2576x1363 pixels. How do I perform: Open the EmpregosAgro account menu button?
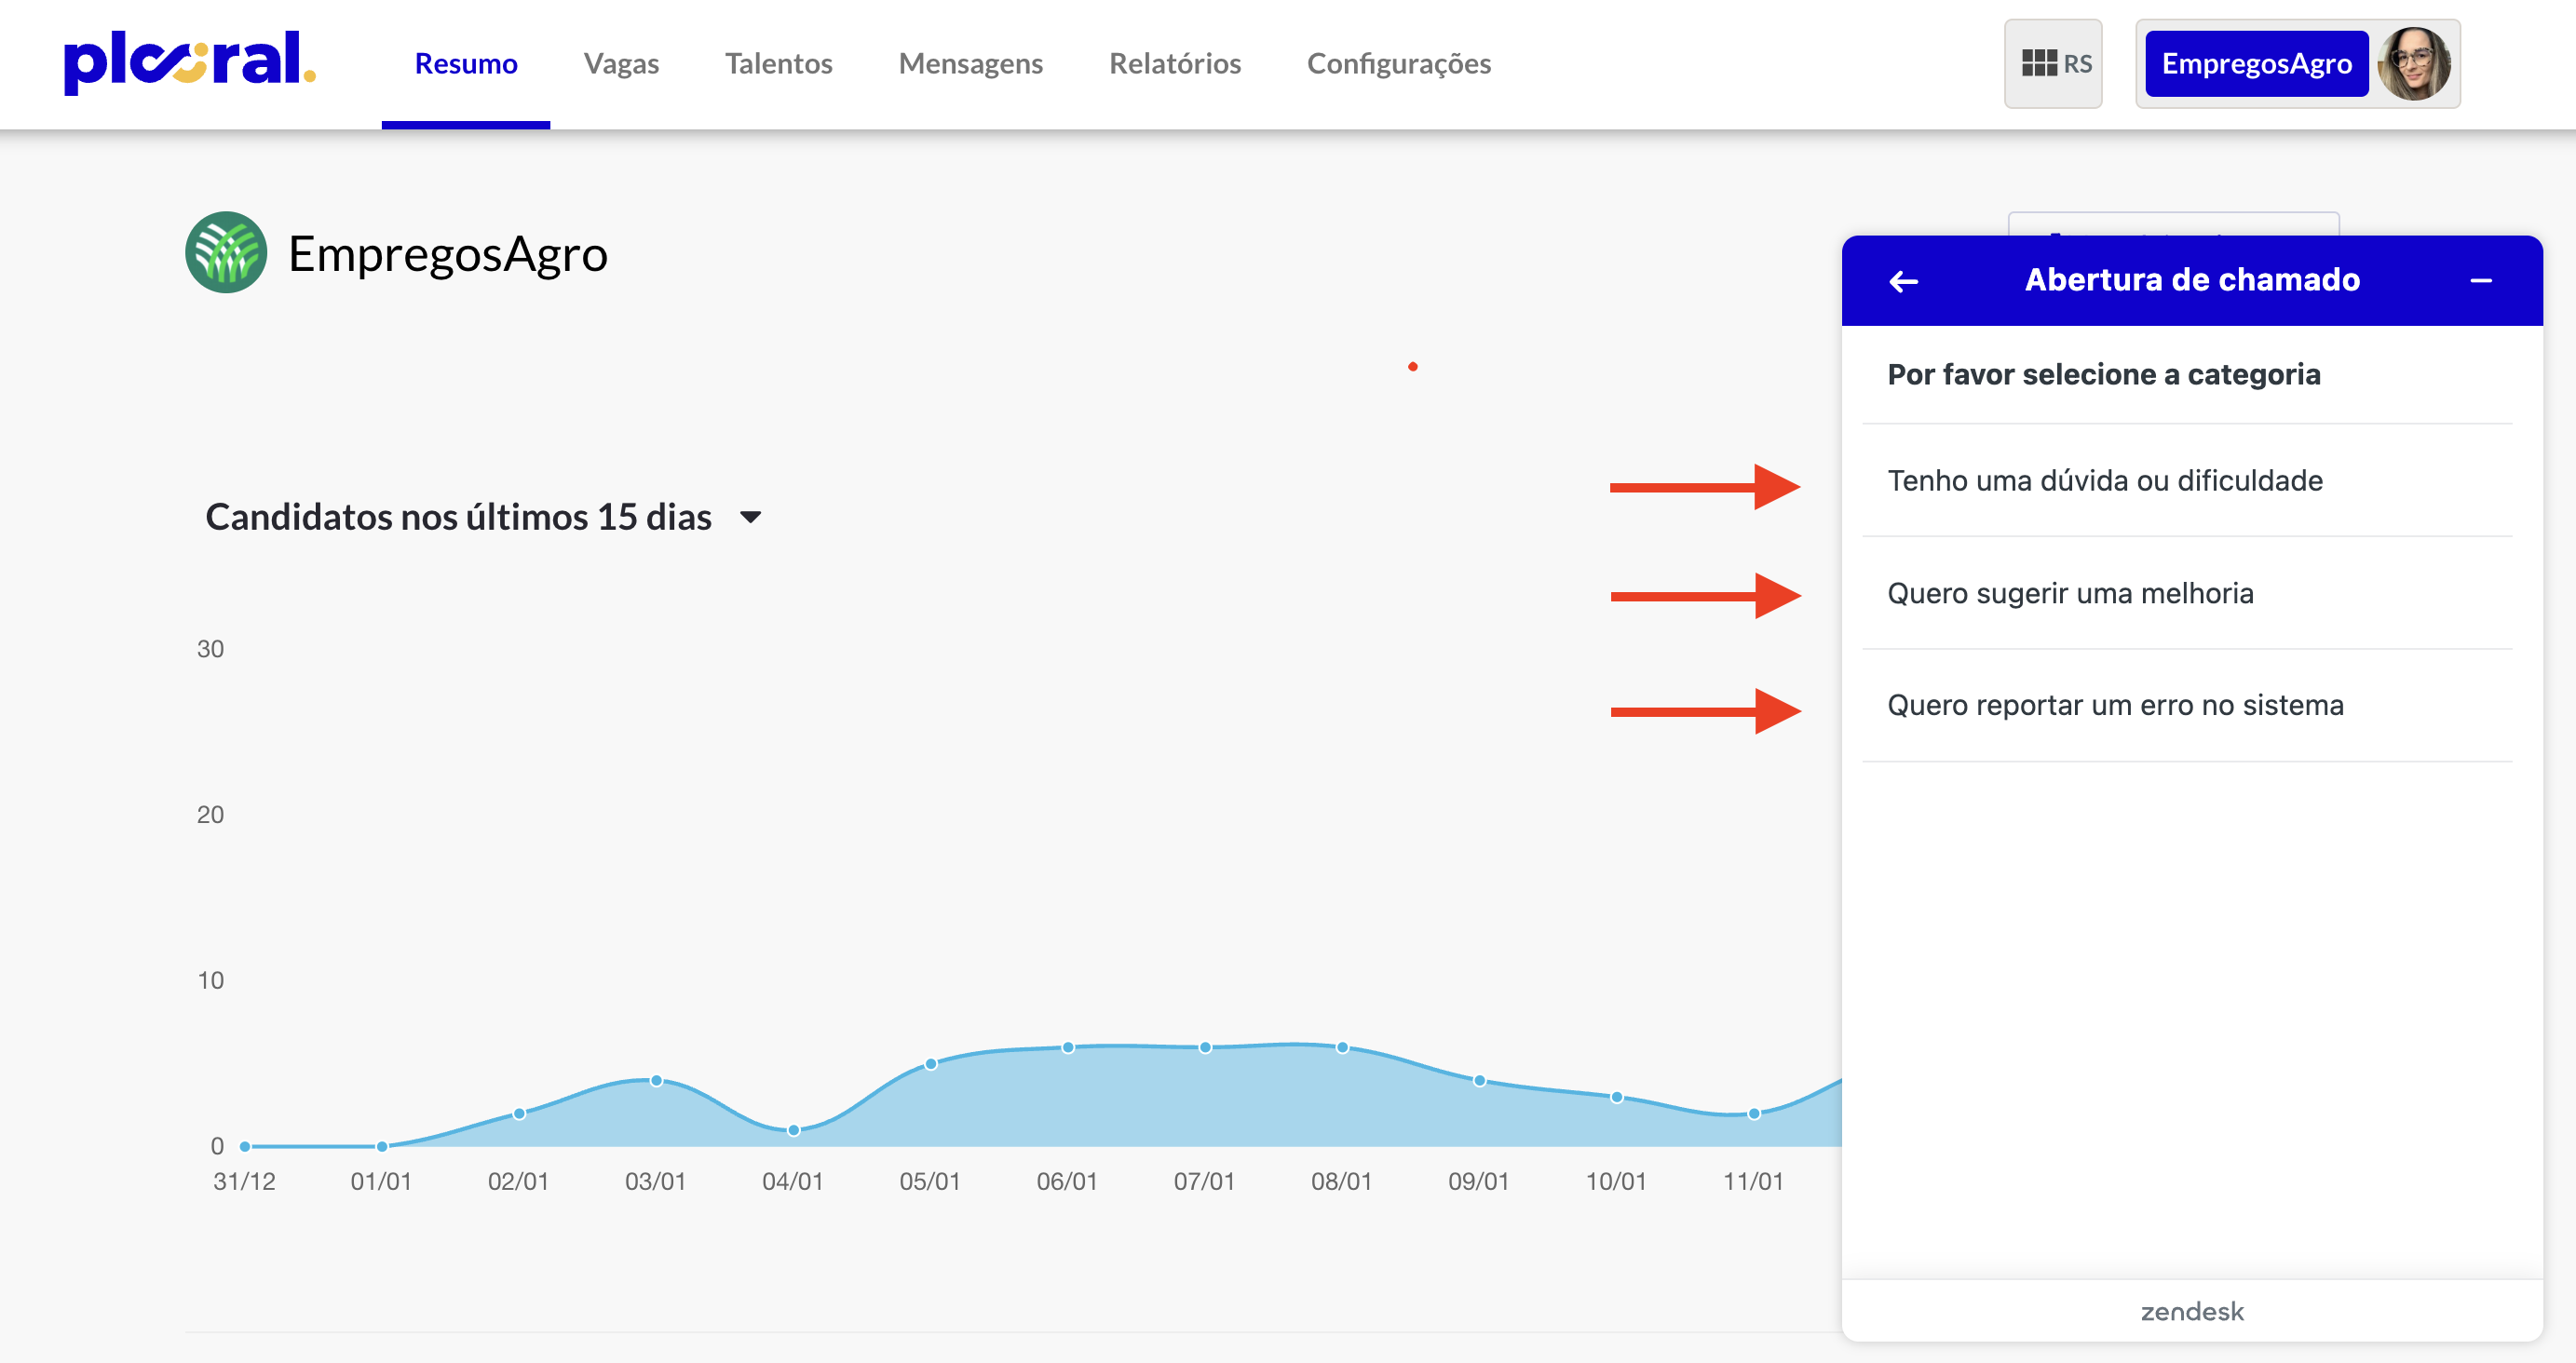pyautogui.click(x=2256, y=63)
